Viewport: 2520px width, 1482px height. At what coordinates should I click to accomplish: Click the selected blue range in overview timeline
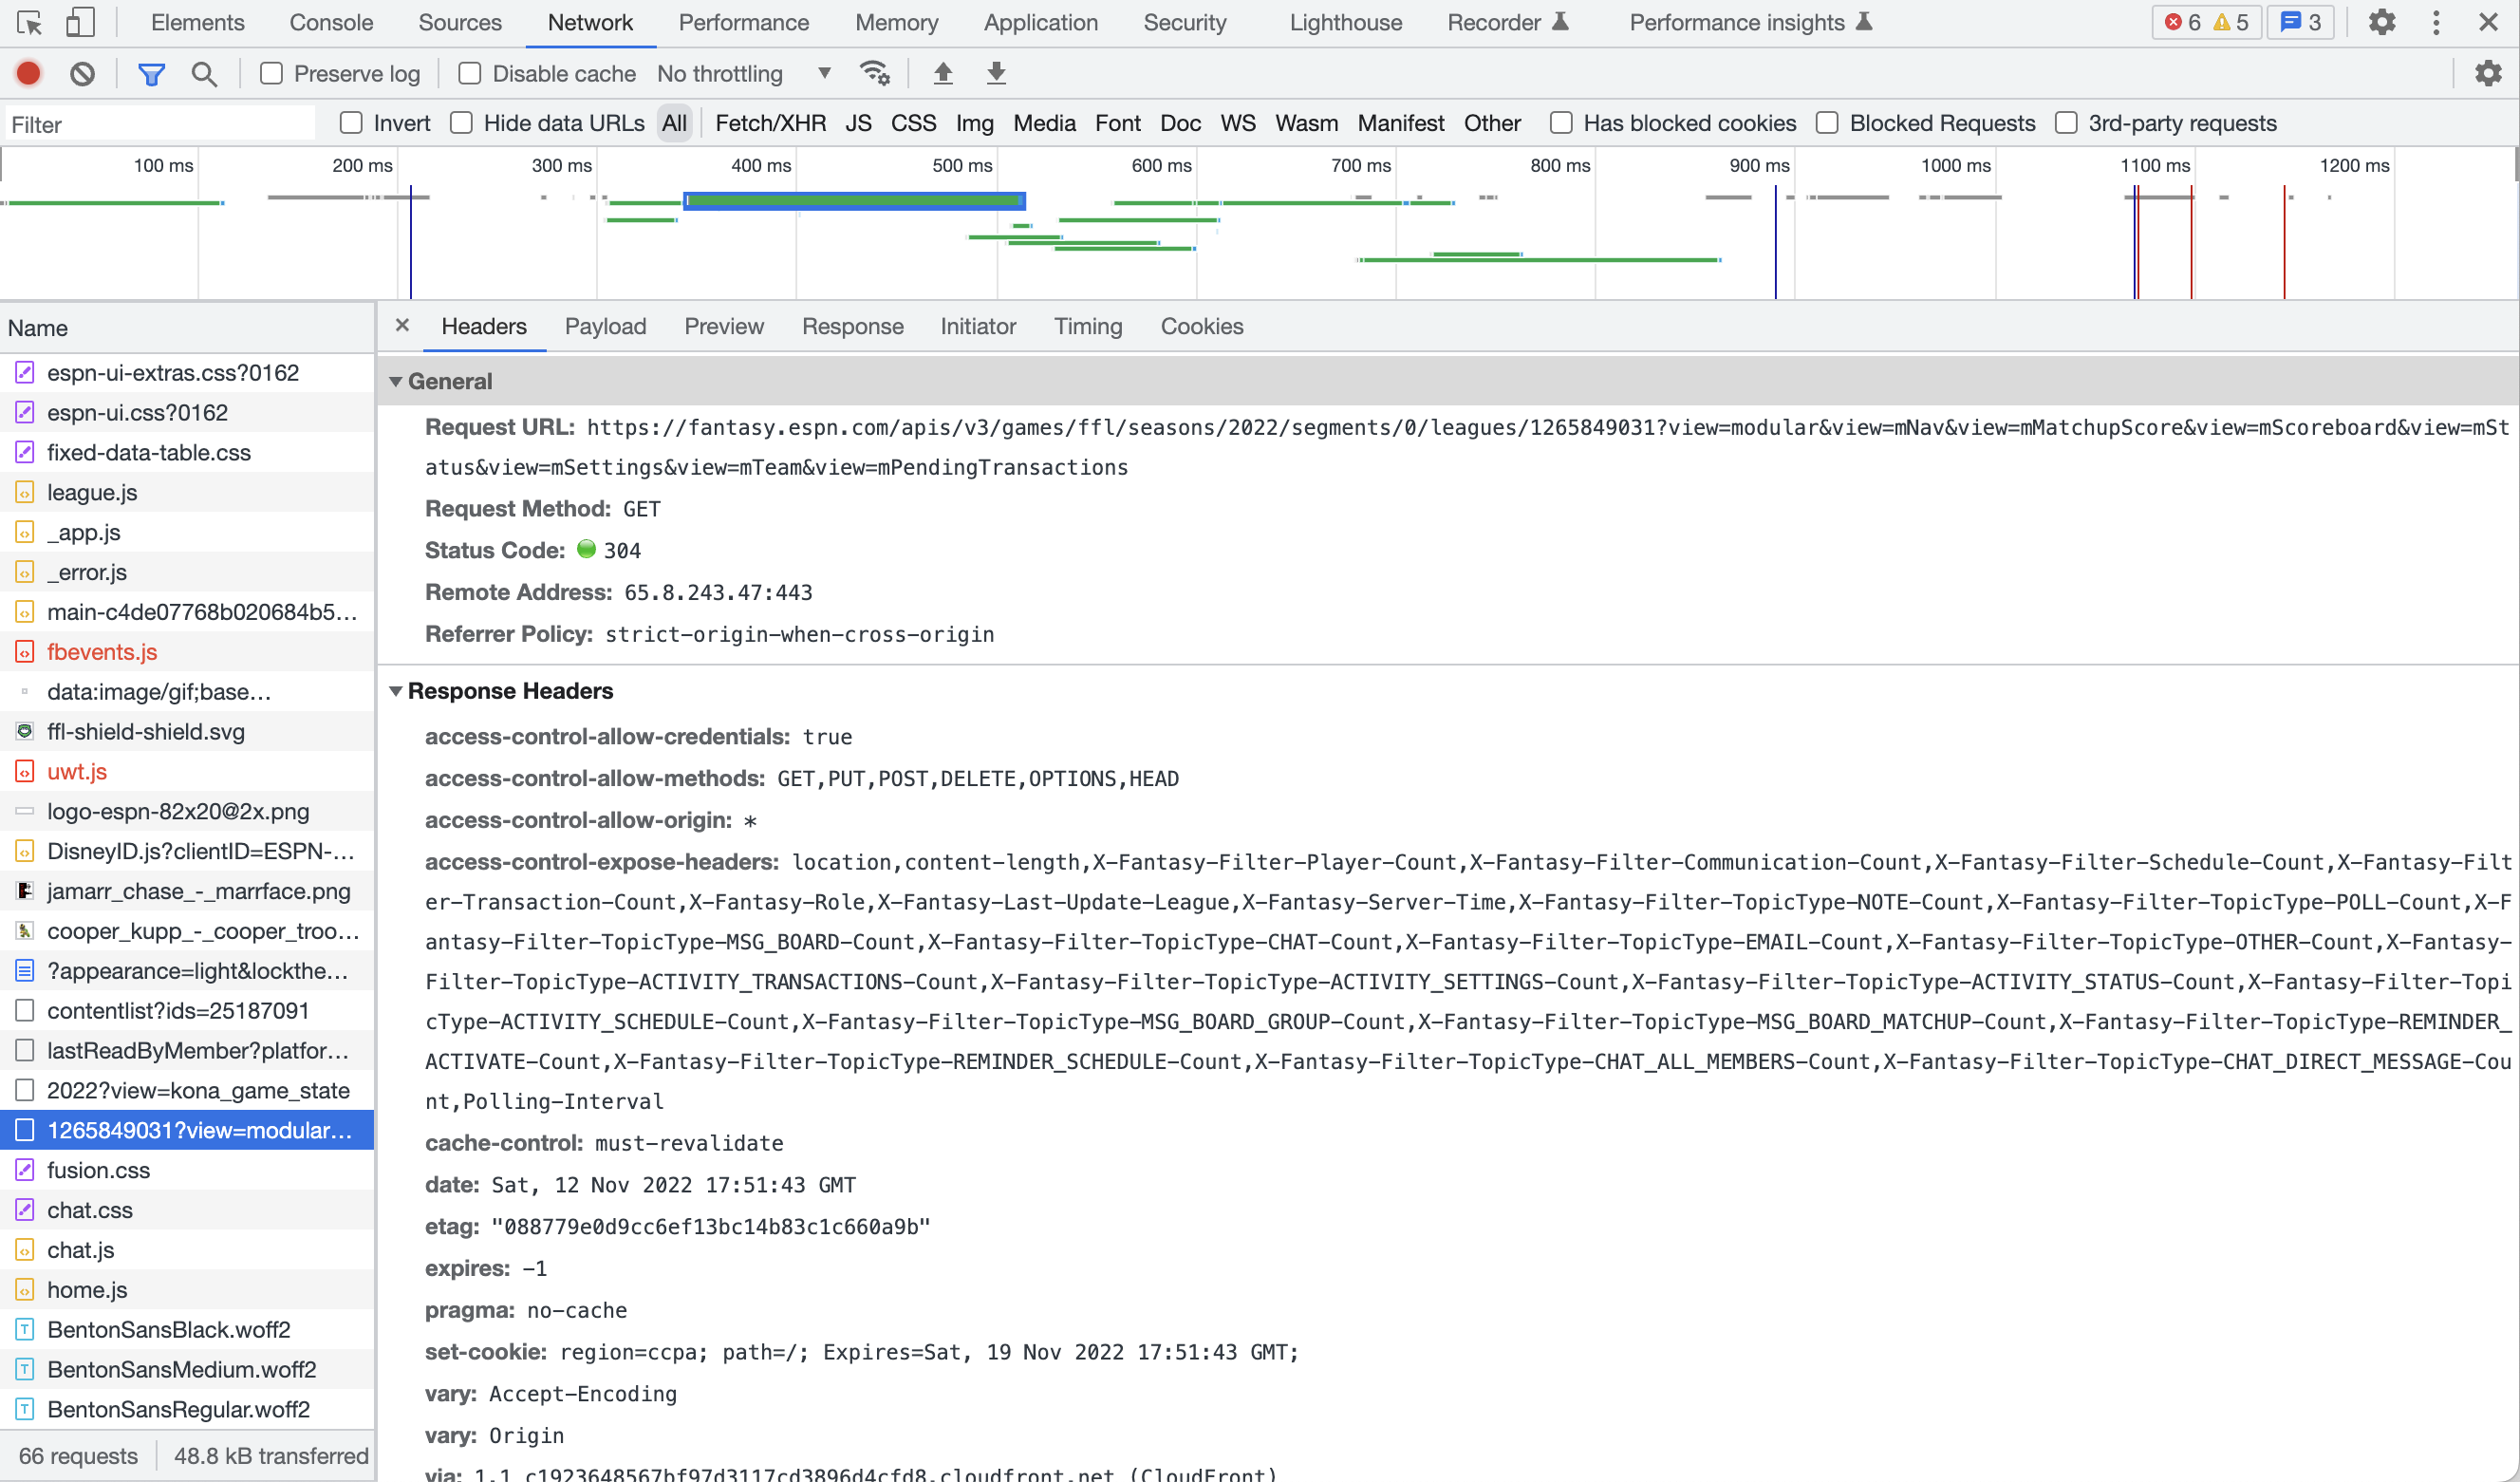coord(854,201)
